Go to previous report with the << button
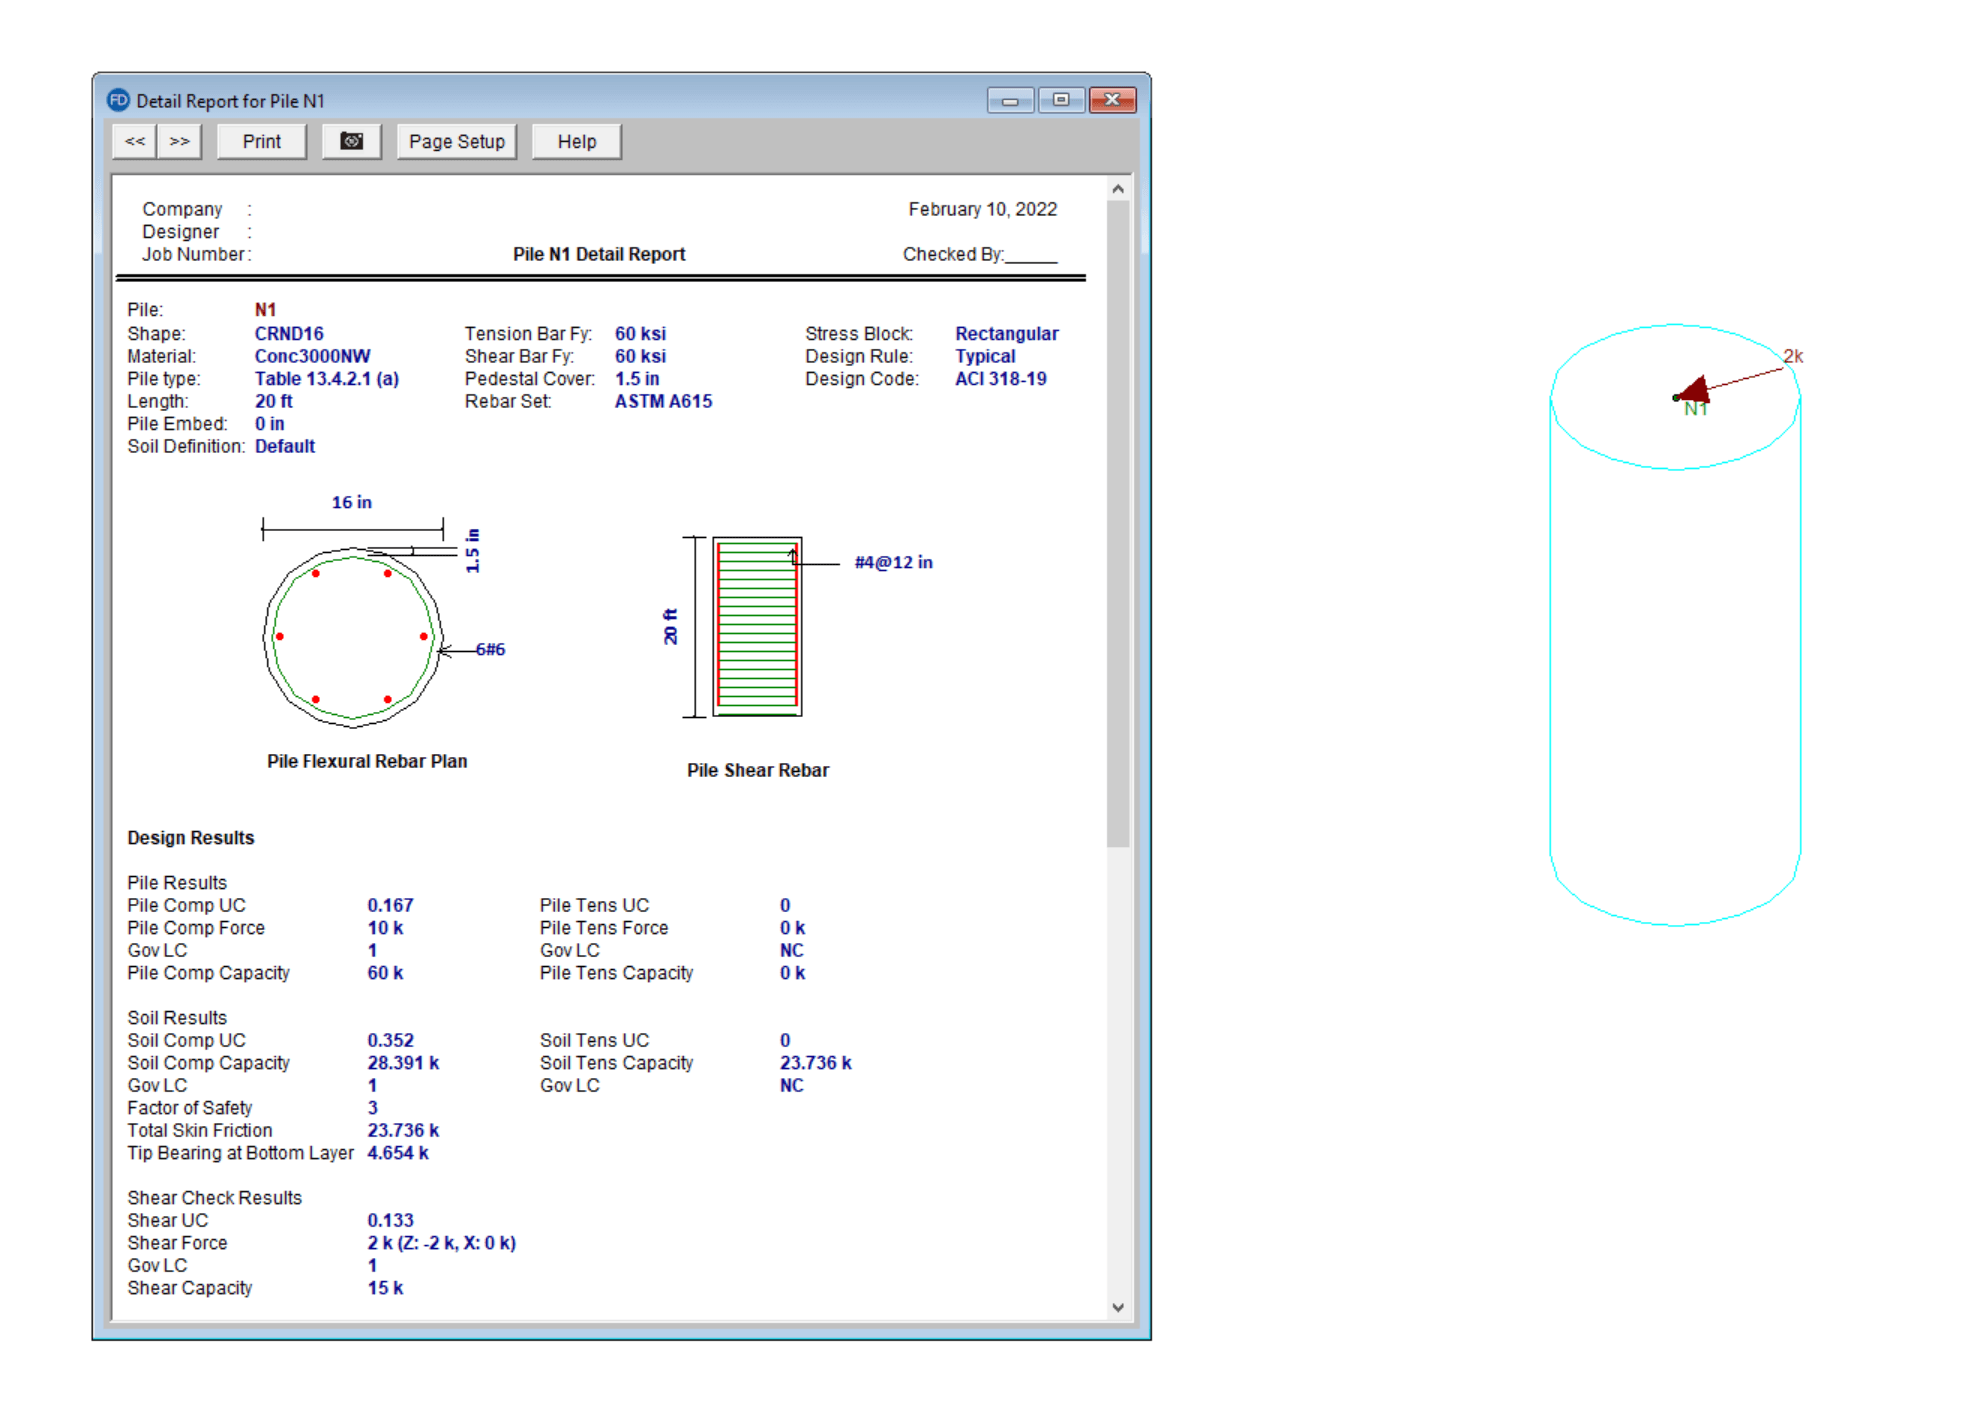The height and width of the screenshot is (1424, 1987). click(134, 141)
